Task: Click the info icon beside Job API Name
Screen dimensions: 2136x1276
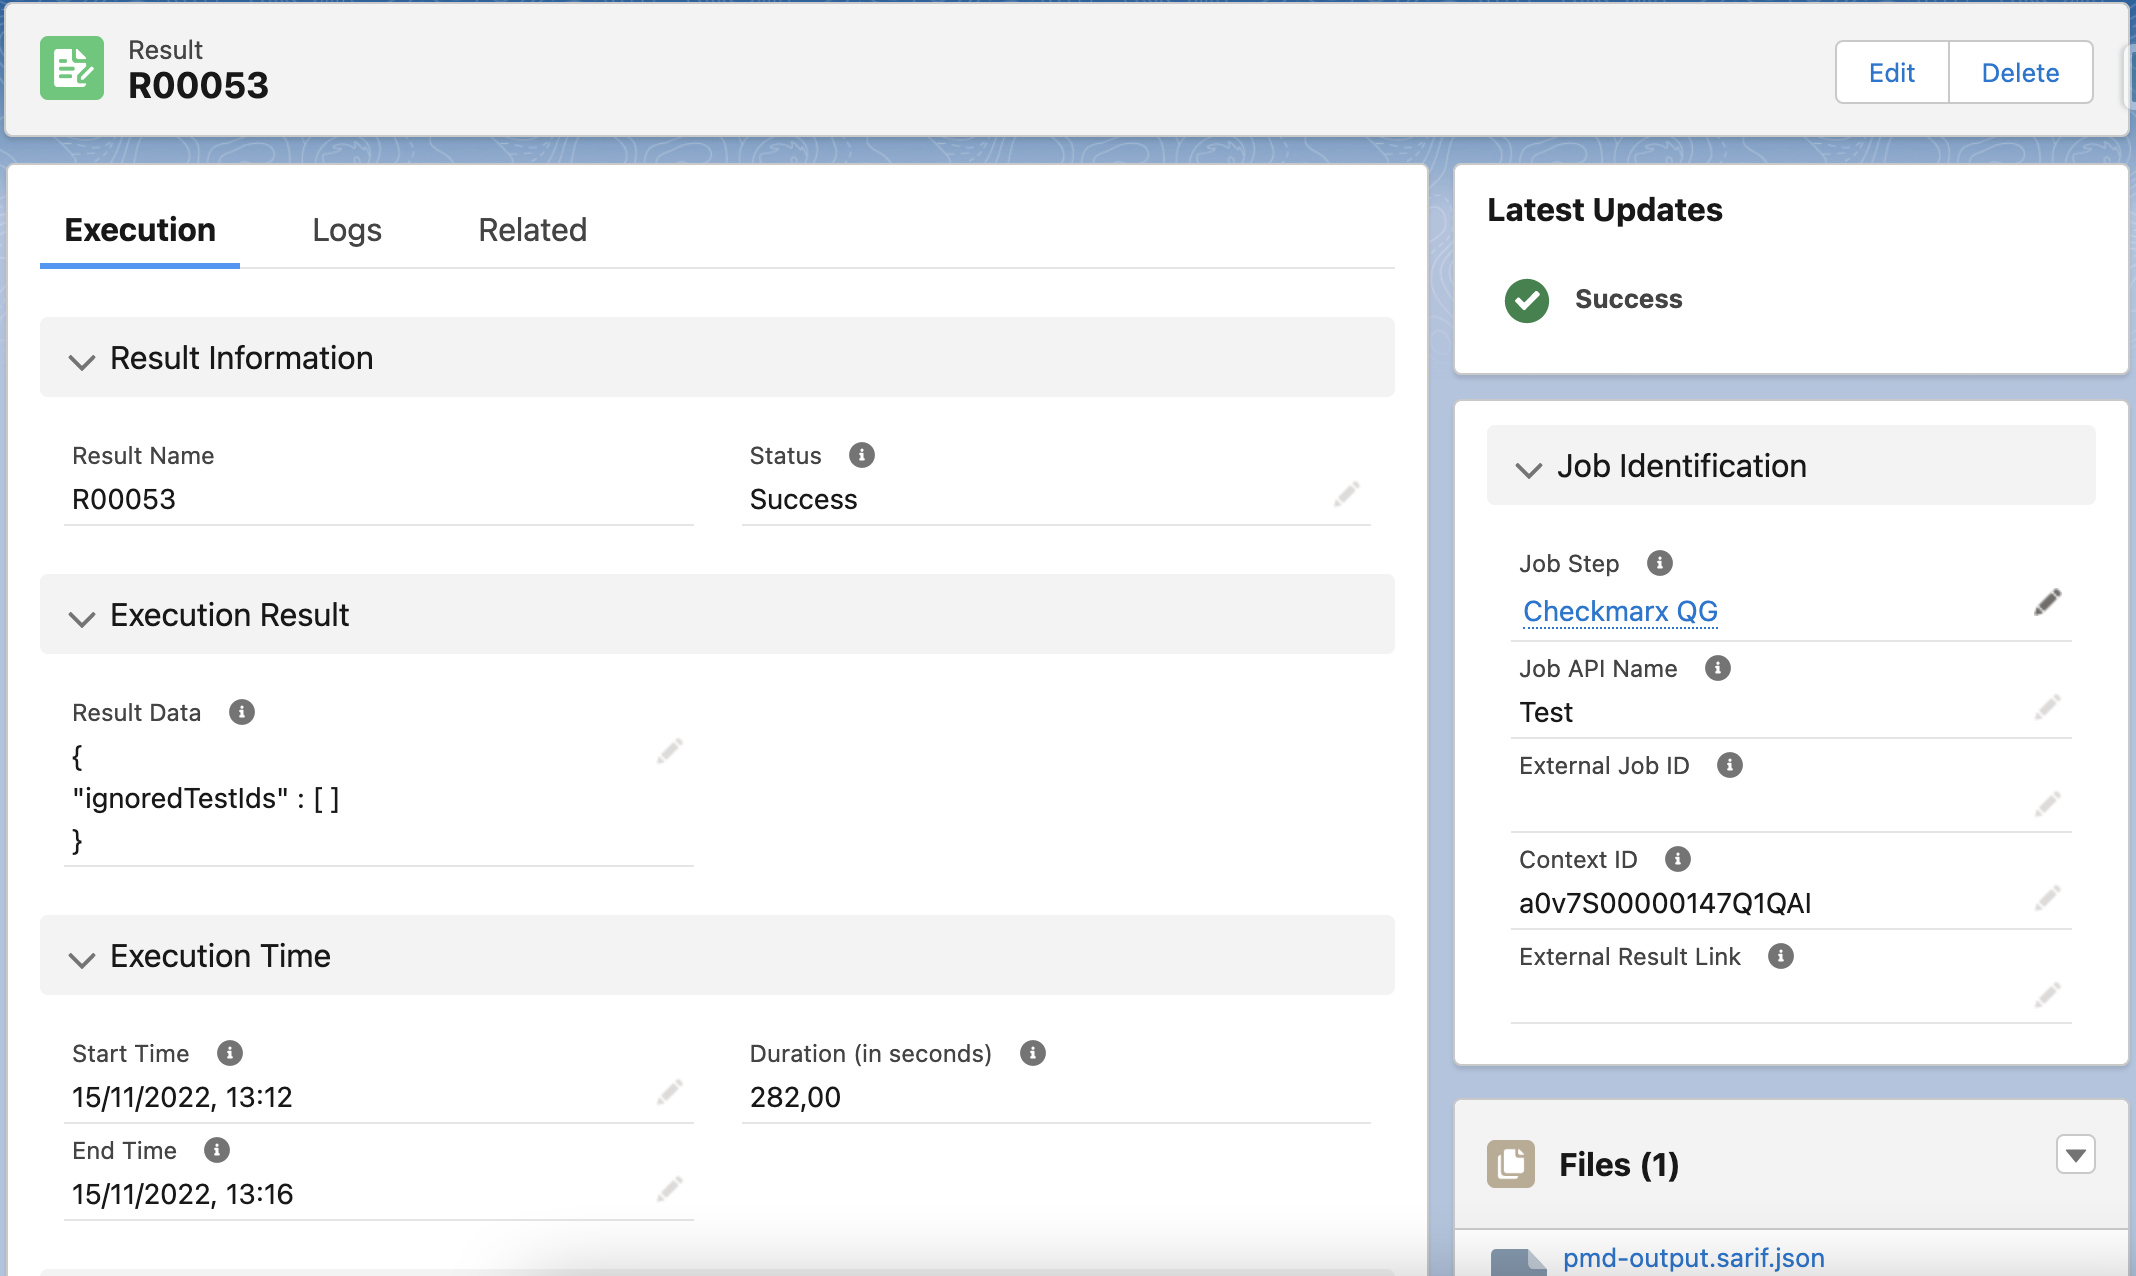Action: pyautogui.click(x=1718, y=668)
